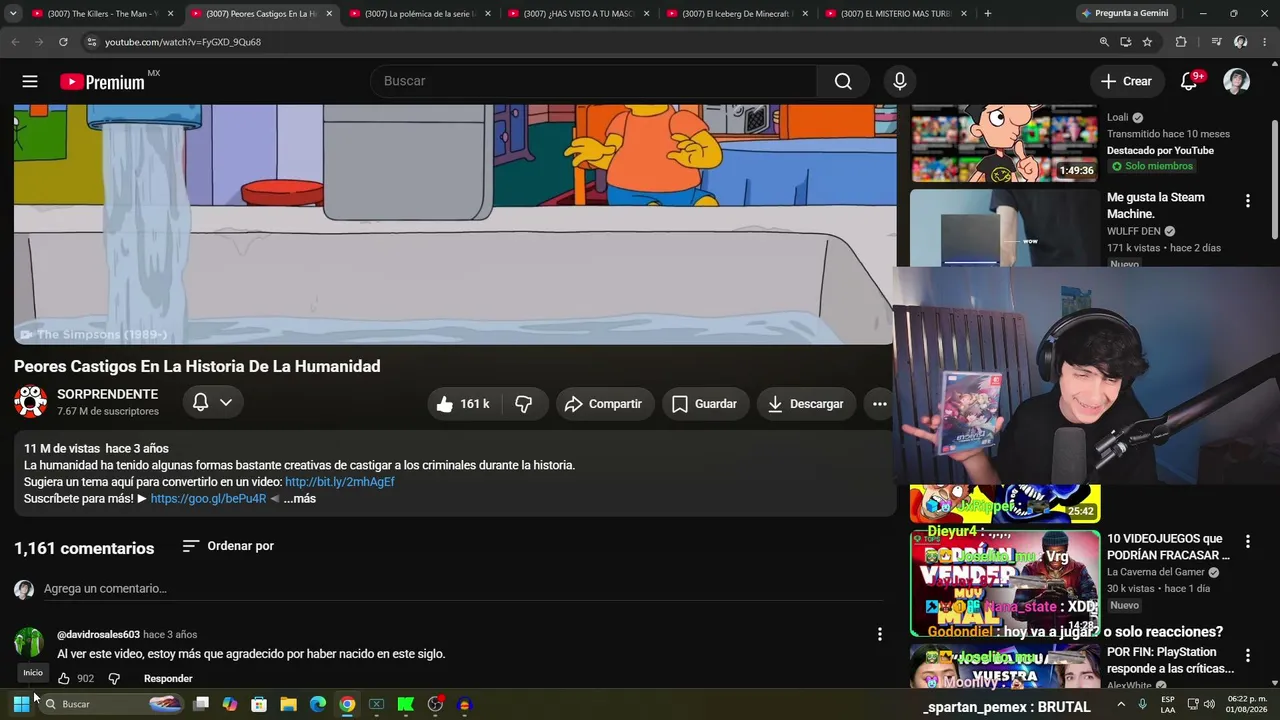
Task: Click Pregunta a Gemini button
Action: (1125, 14)
